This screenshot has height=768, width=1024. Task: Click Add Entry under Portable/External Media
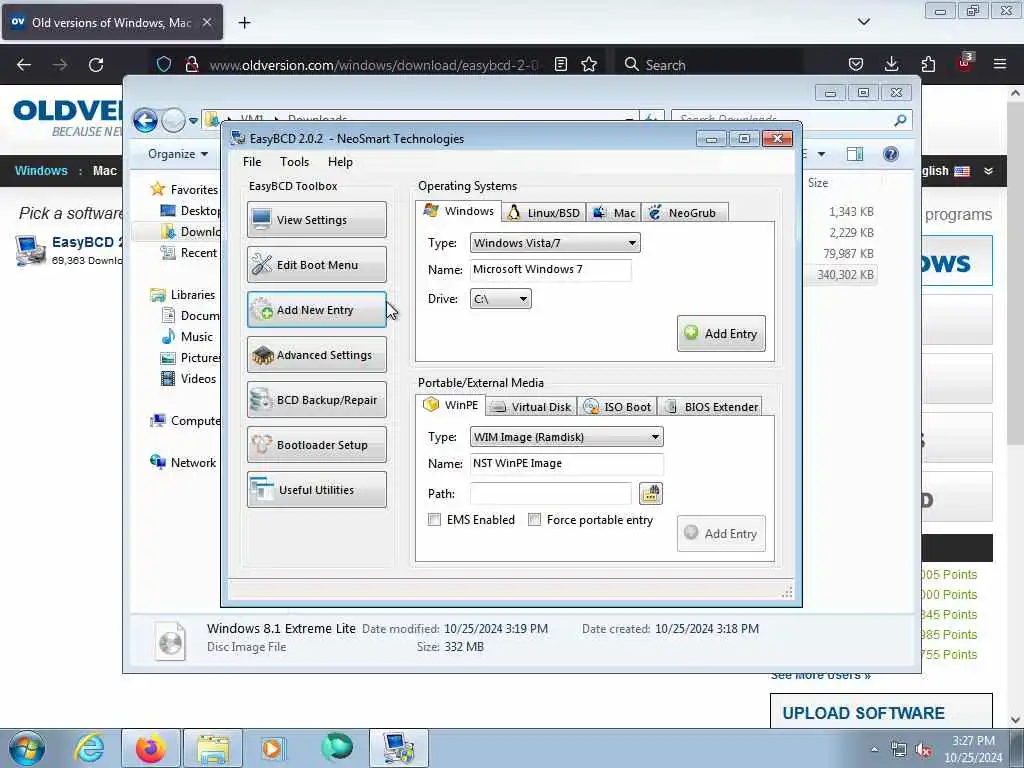[721, 534]
